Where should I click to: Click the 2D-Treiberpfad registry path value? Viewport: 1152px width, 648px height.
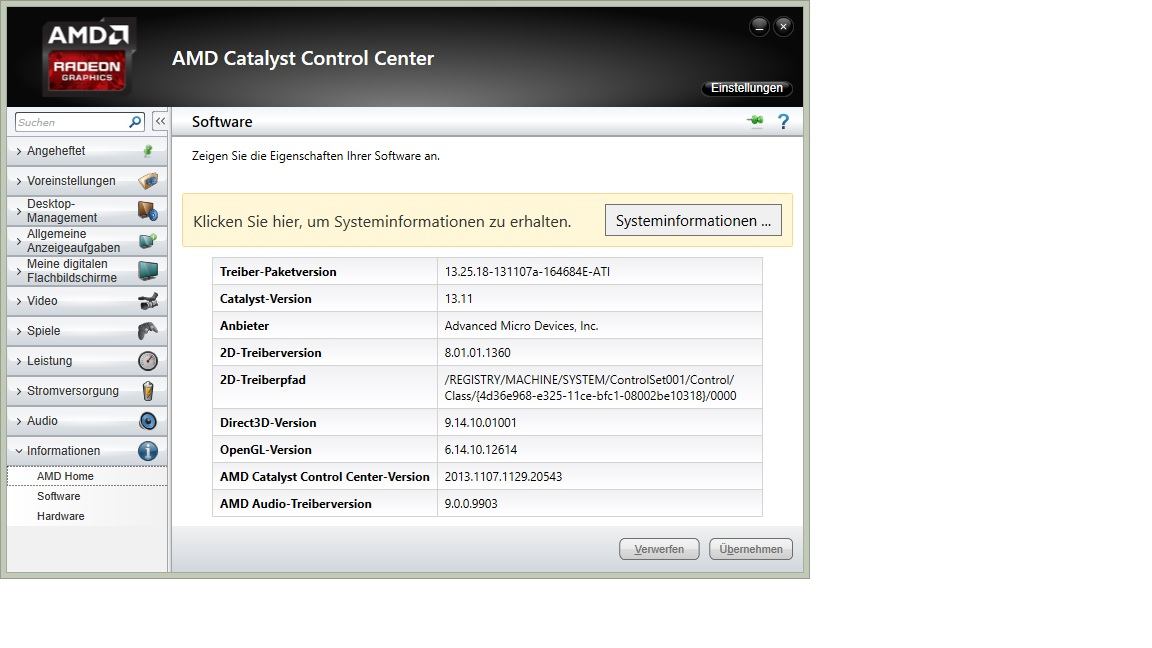590,387
